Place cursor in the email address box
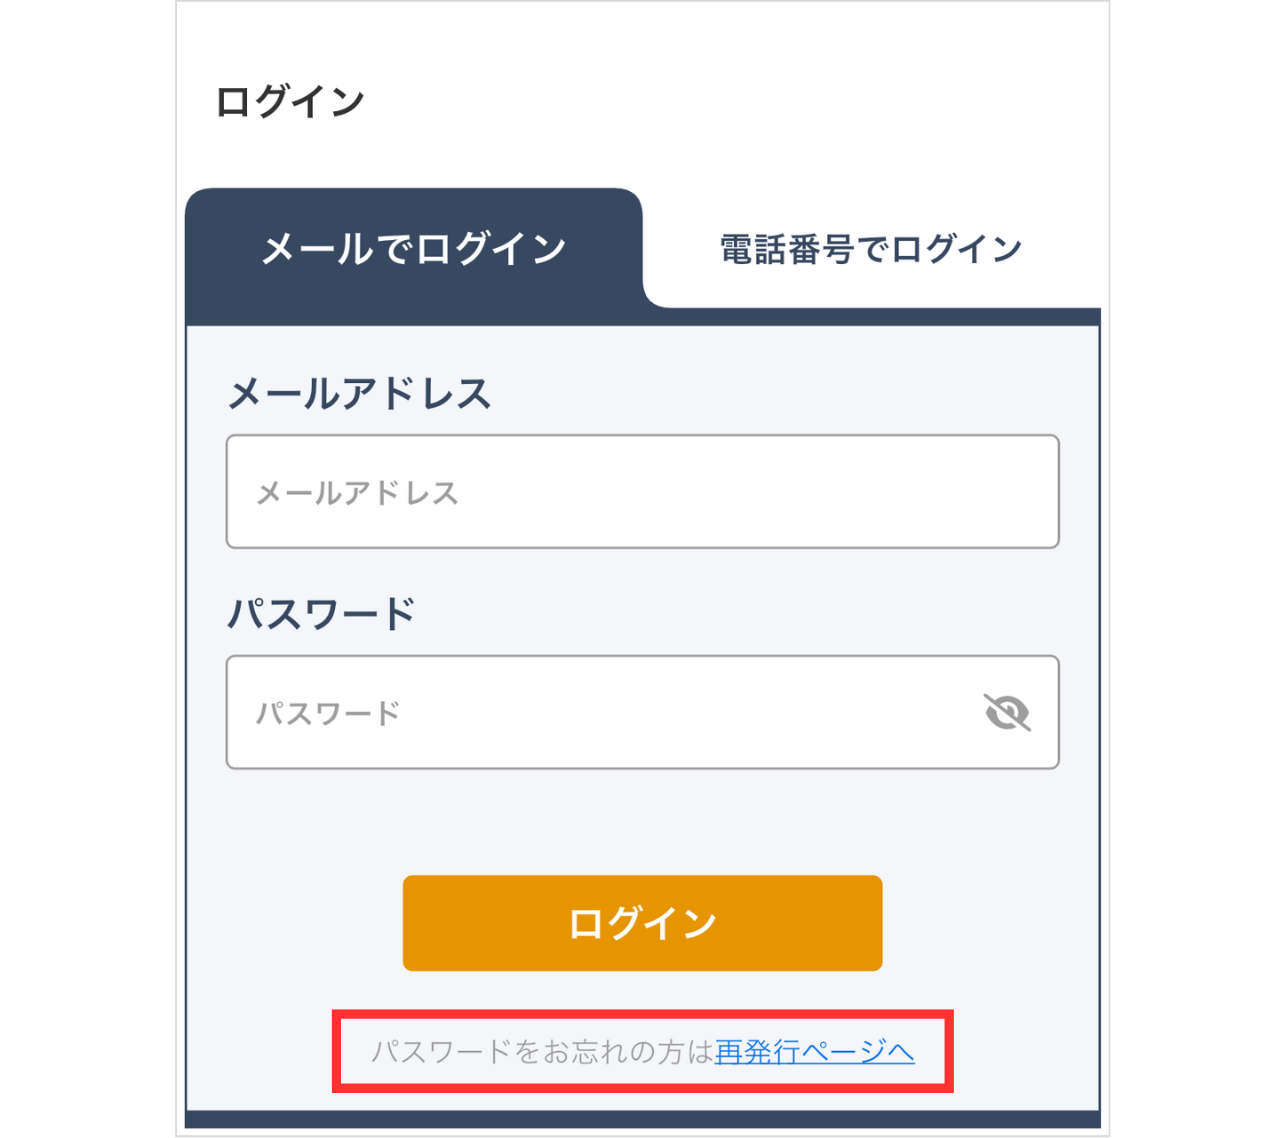This screenshot has width=1286, height=1138. click(x=642, y=492)
